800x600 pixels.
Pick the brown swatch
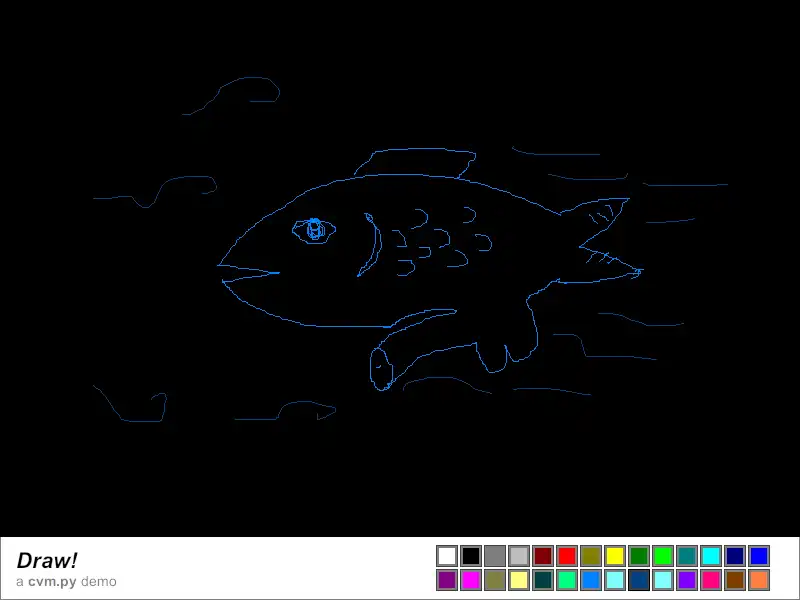click(x=735, y=580)
